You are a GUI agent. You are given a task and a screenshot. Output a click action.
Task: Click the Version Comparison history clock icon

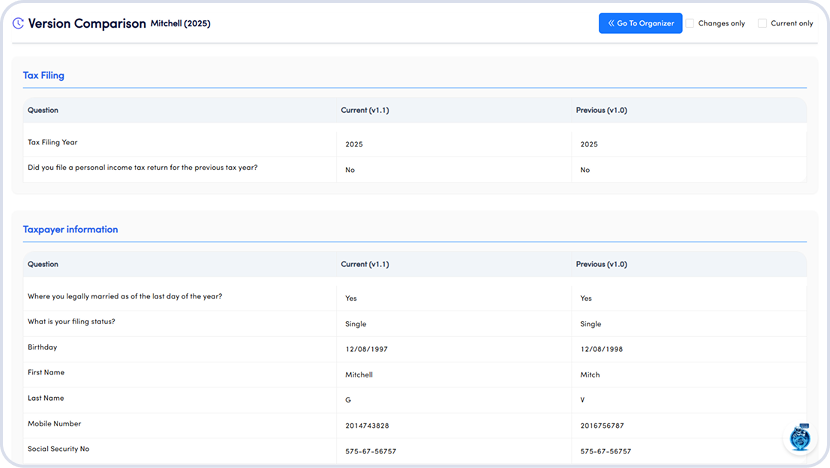click(x=18, y=23)
